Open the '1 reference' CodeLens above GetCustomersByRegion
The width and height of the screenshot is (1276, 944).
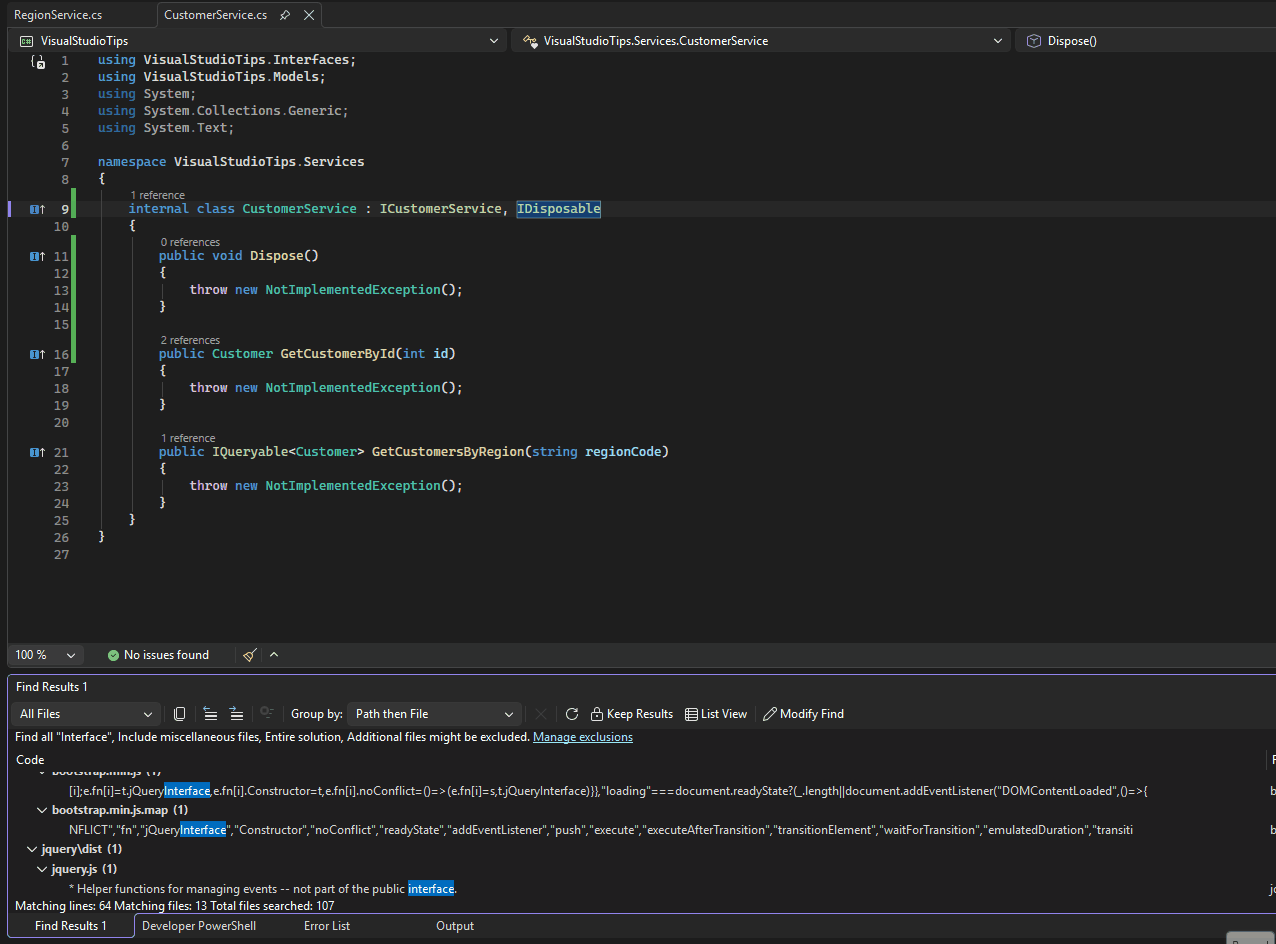[x=188, y=438]
